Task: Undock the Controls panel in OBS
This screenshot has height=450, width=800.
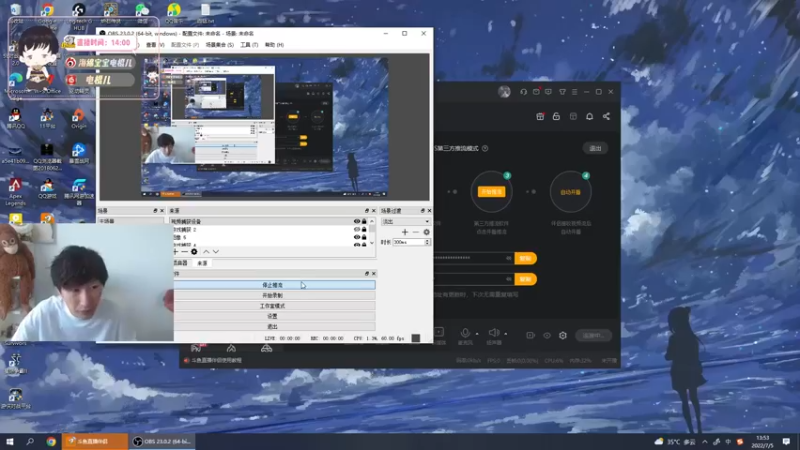Action: pos(366,274)
